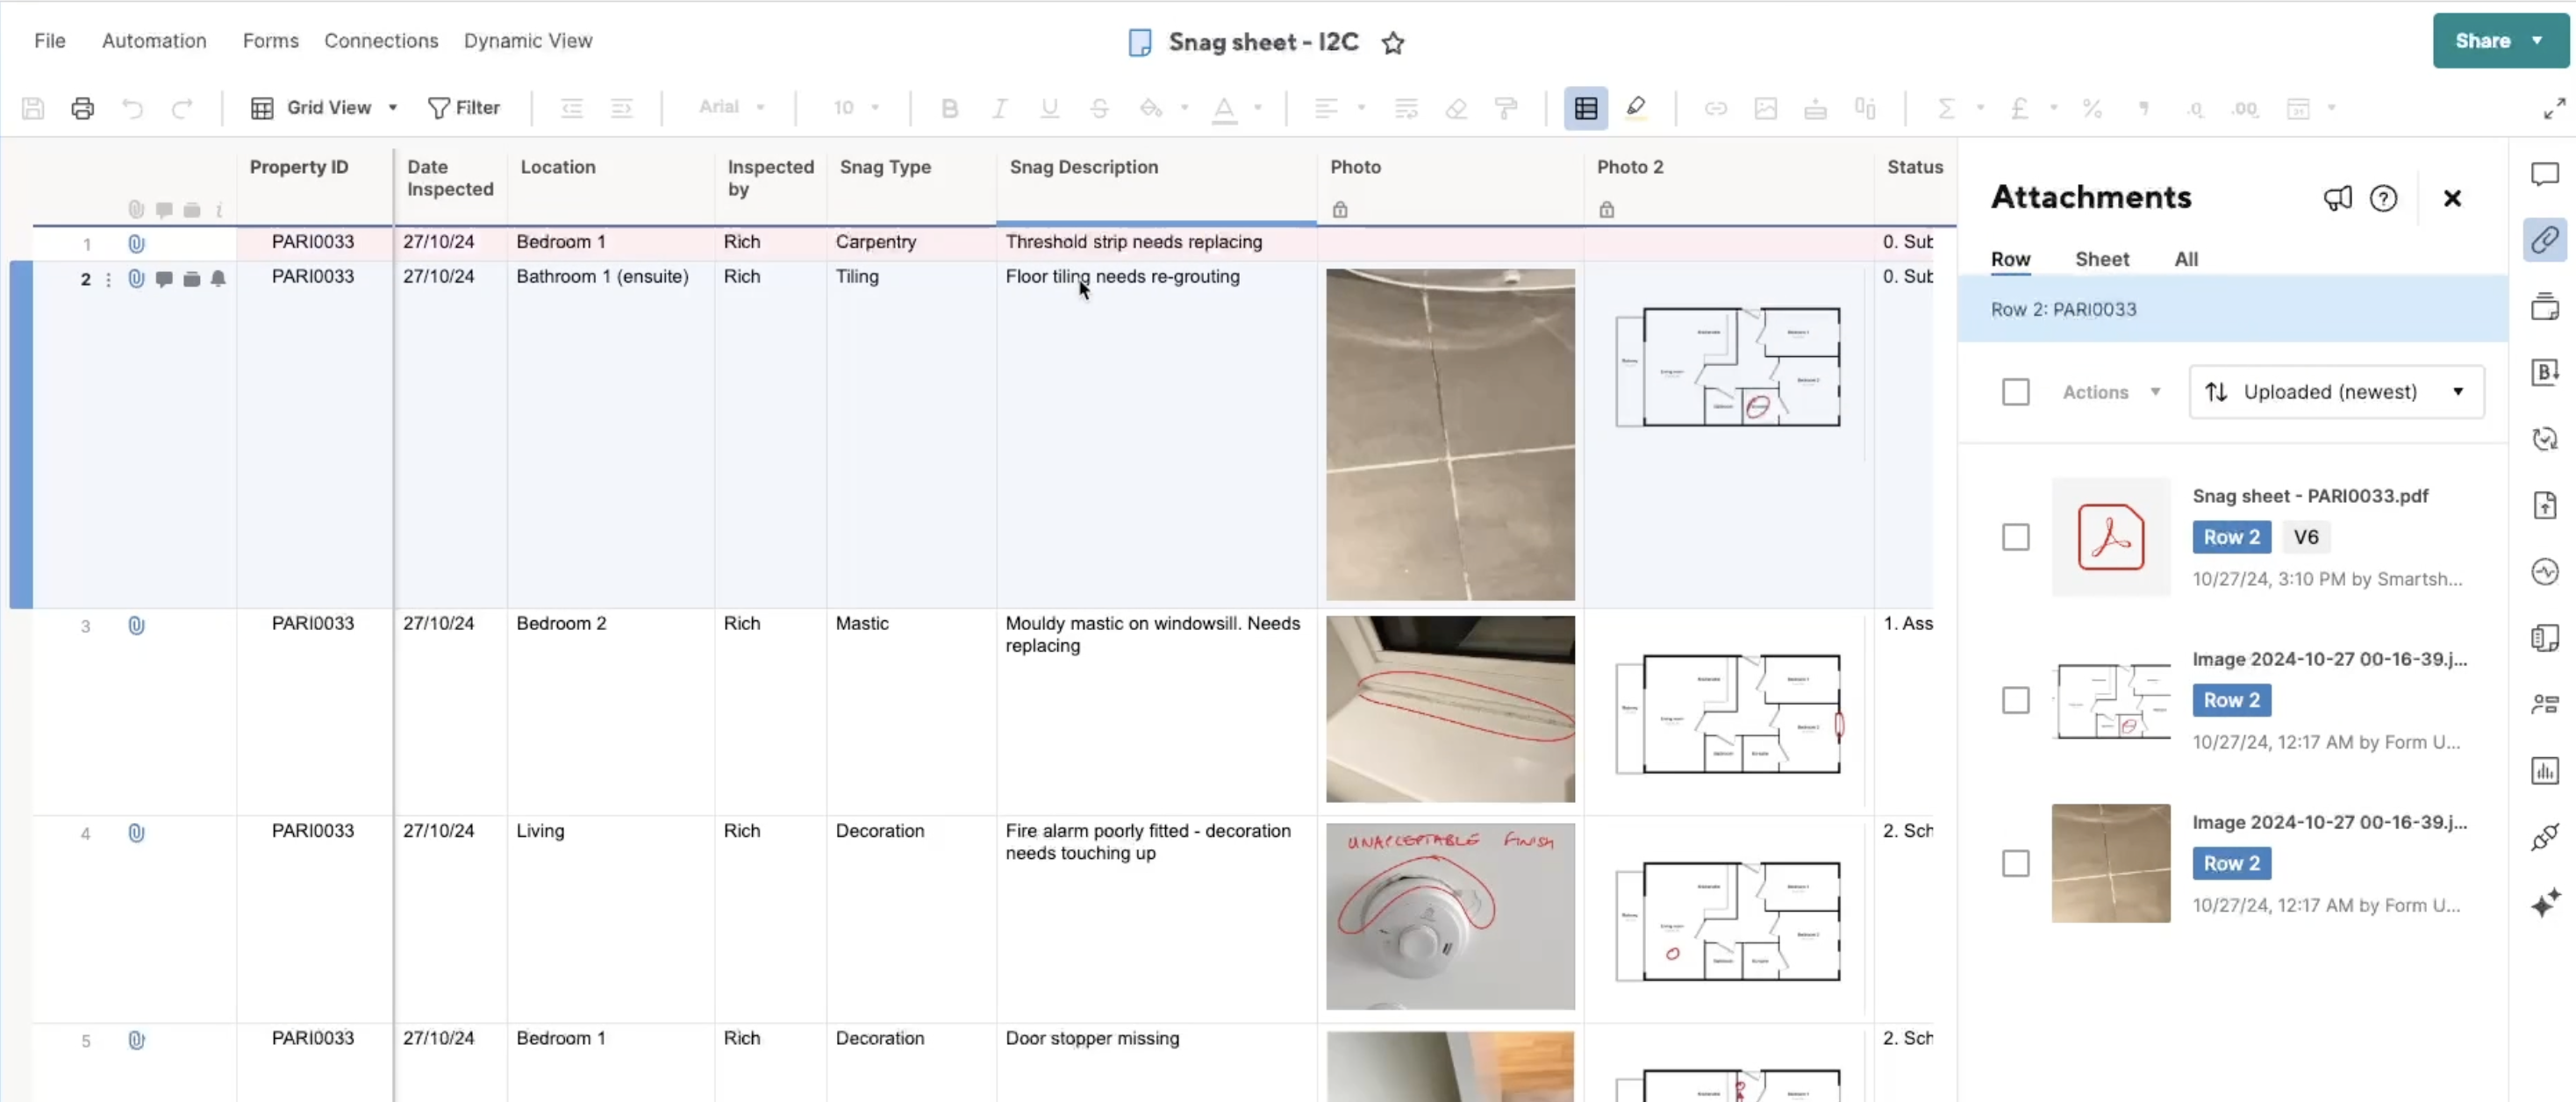Switch to the All attachments tab
This screenshot has width=2576, height=1102.
pyautogui.click(x=2186, y=259)
